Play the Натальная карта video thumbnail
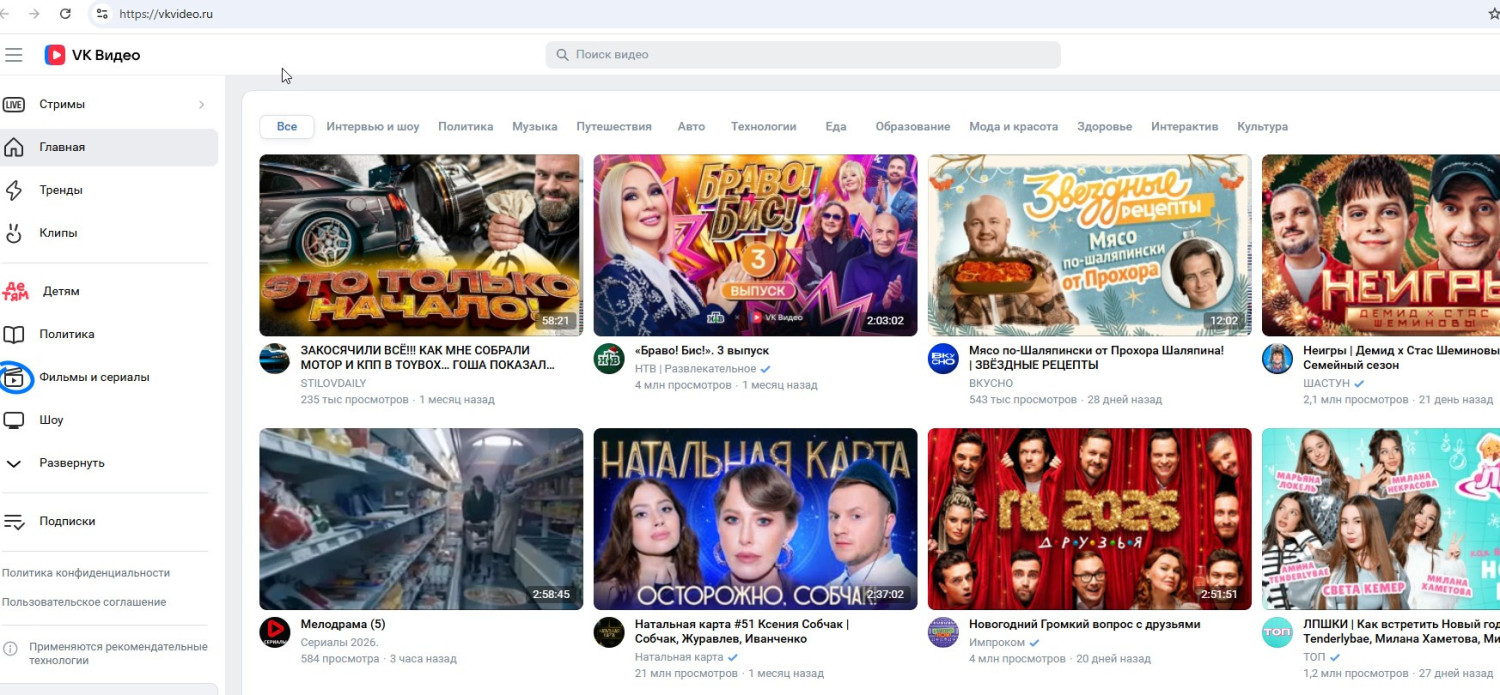This screenshot has height=695, width=1500. [x=755, y=518]
